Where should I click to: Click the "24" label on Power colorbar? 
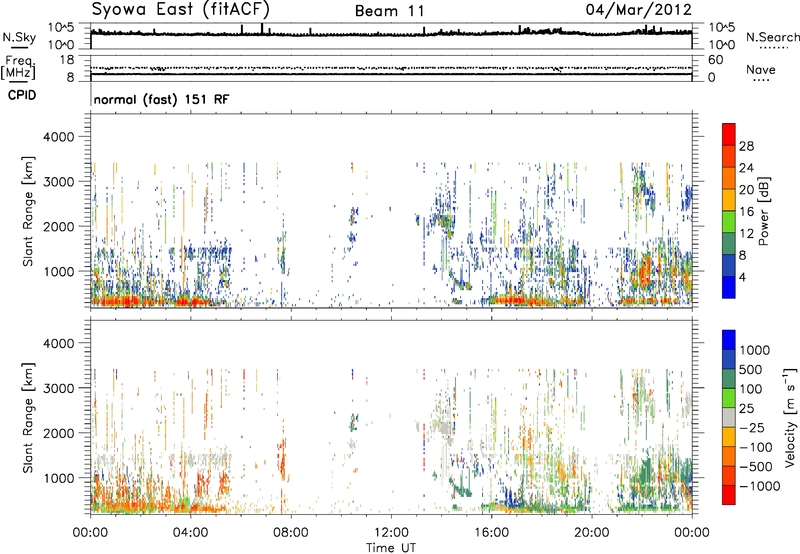click(746, 168)
